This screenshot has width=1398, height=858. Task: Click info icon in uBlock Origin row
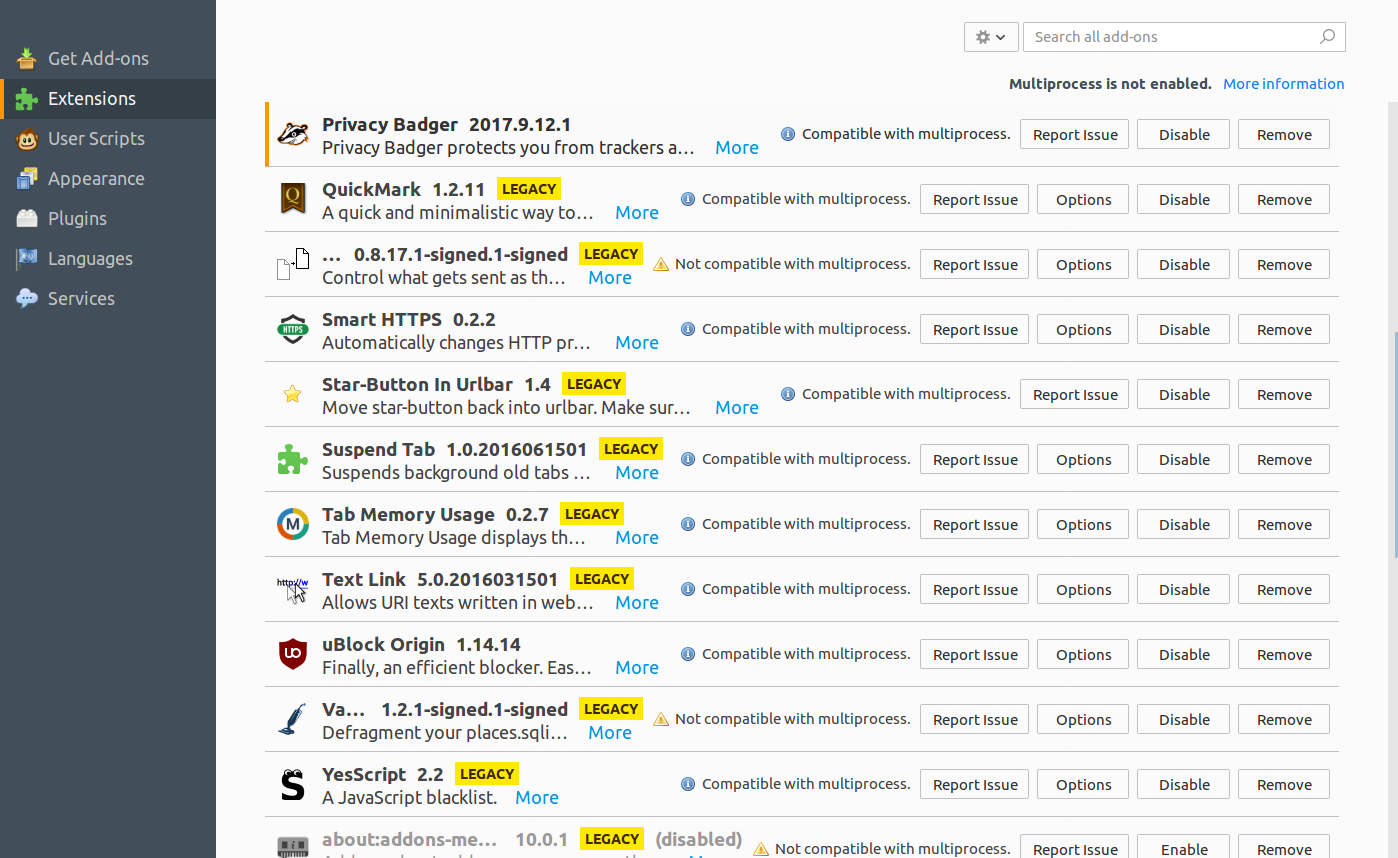(x=688, y=654)
